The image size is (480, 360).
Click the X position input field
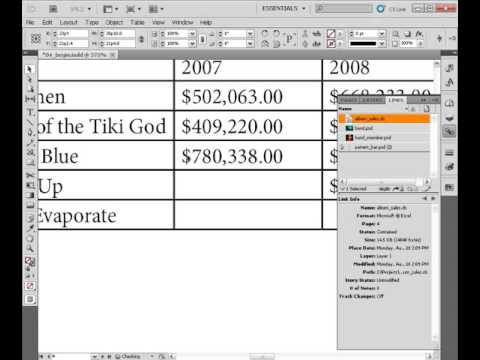[73, 34]
